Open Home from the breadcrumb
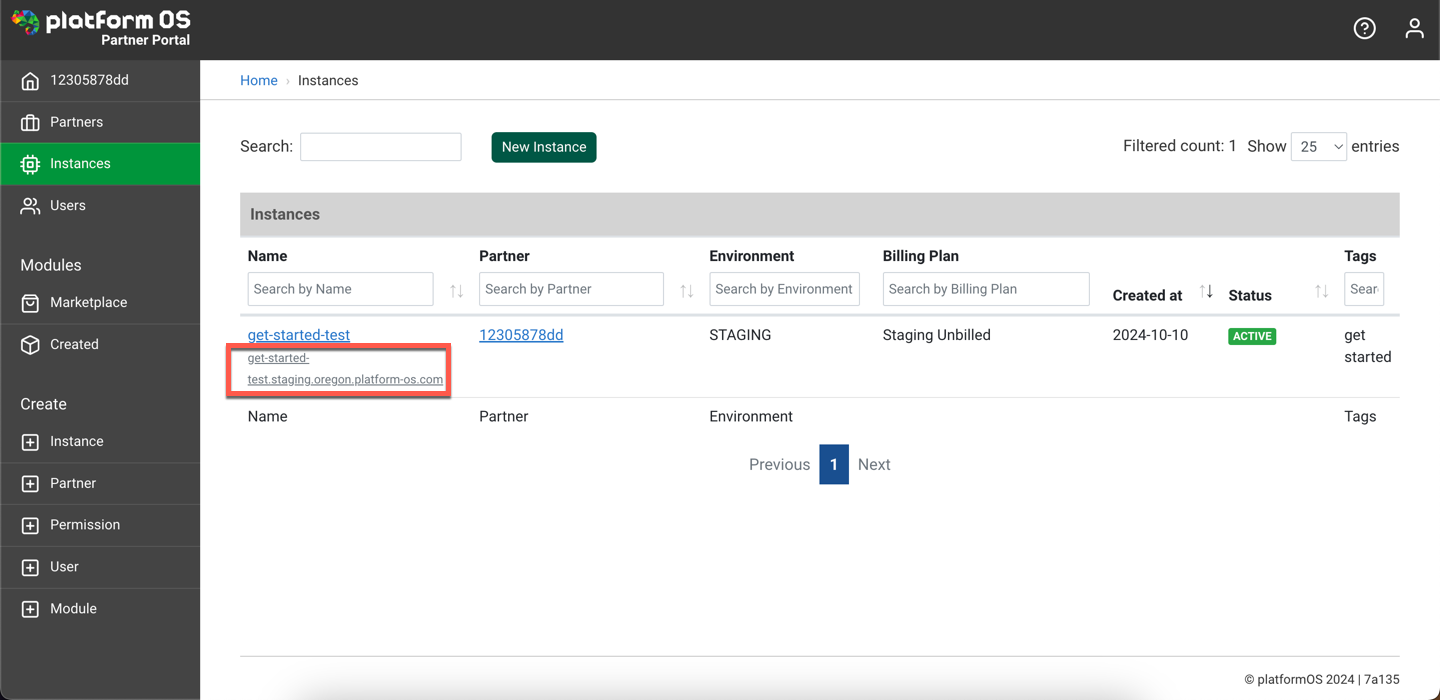The image size is (1440, 700). point(258,80)
